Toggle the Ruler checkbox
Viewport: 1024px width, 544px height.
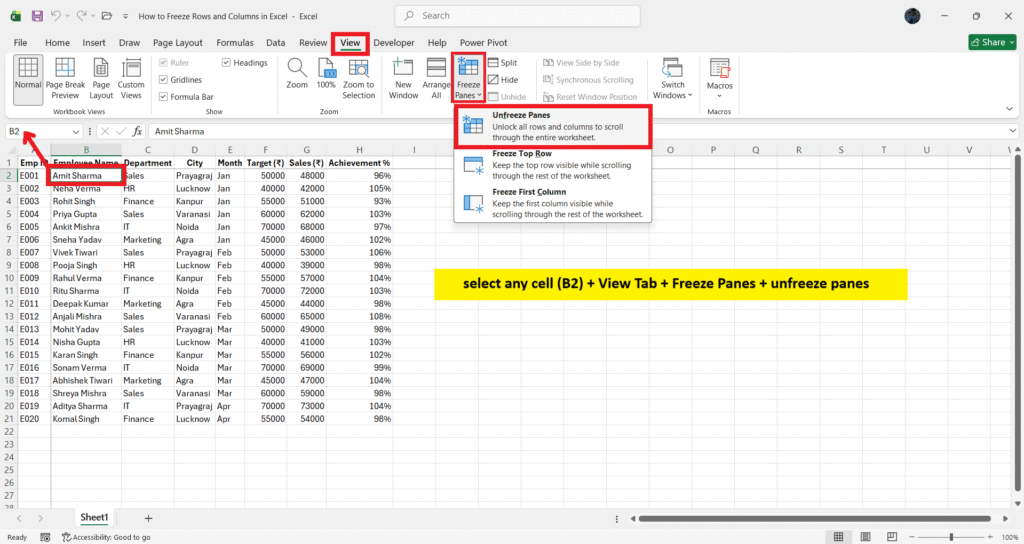(x=163, y=63)
